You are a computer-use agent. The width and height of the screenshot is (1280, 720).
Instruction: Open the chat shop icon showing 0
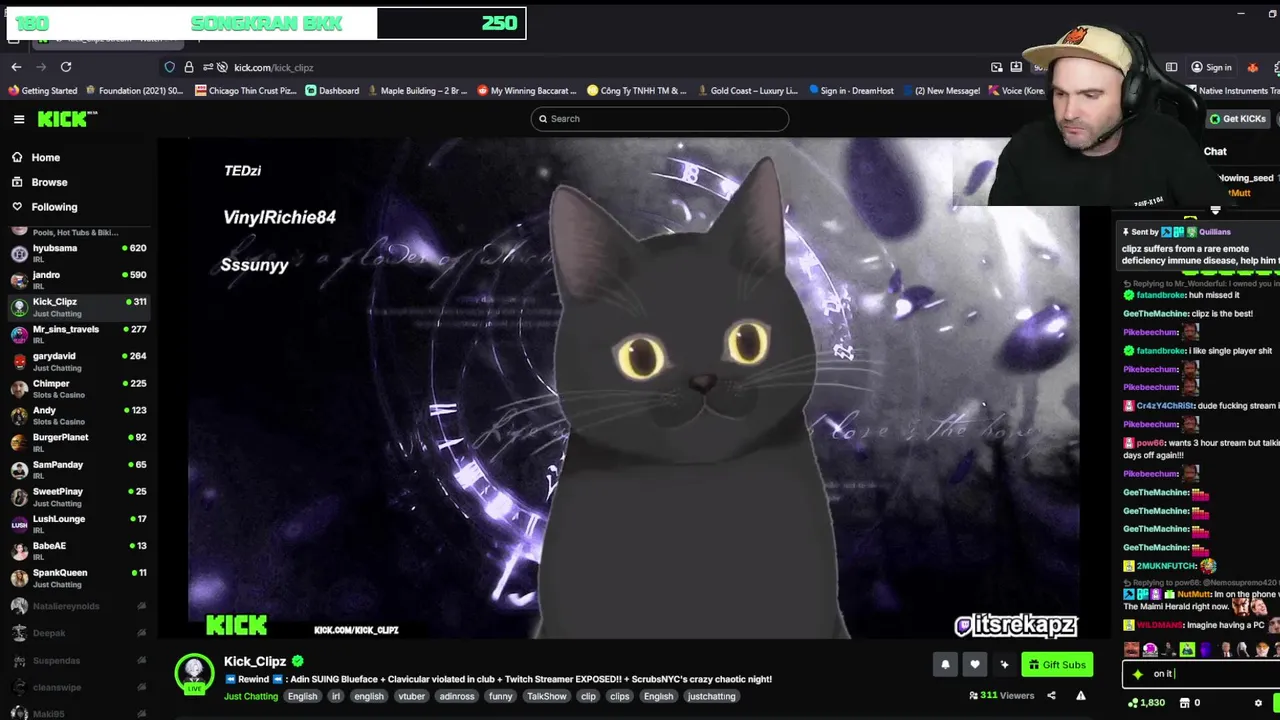[1192, 703]
